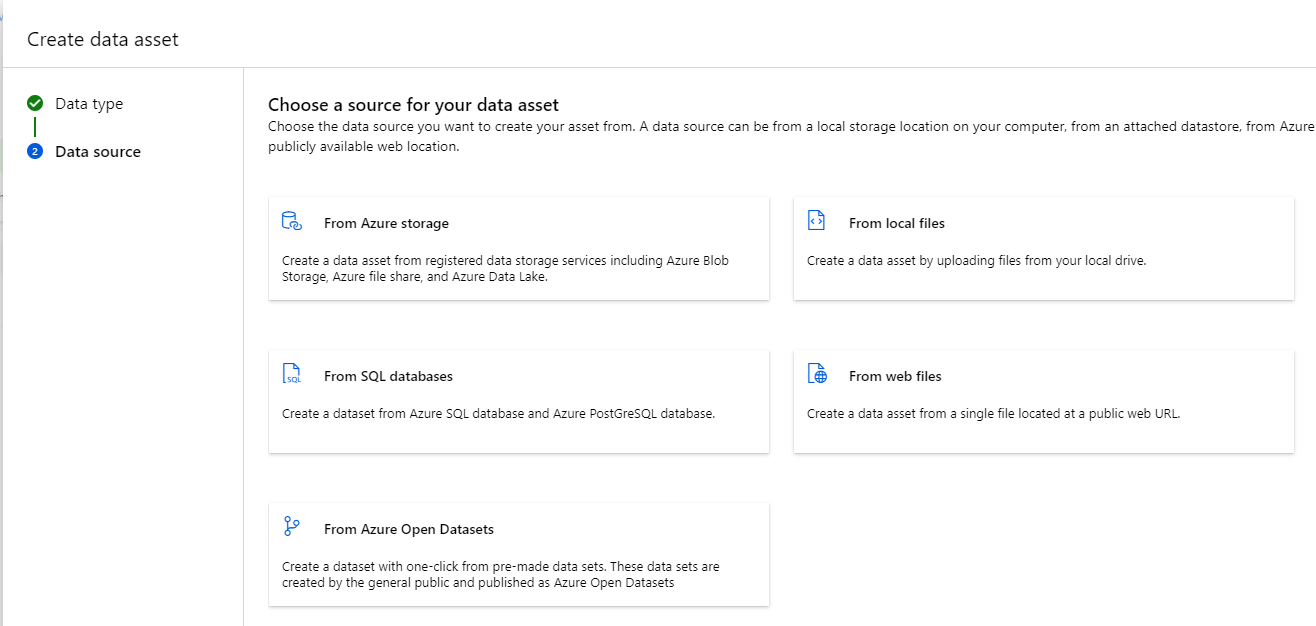The image size is (1316, 626).
Task: Click the green checkmark beside Data type
Action: 35,103
